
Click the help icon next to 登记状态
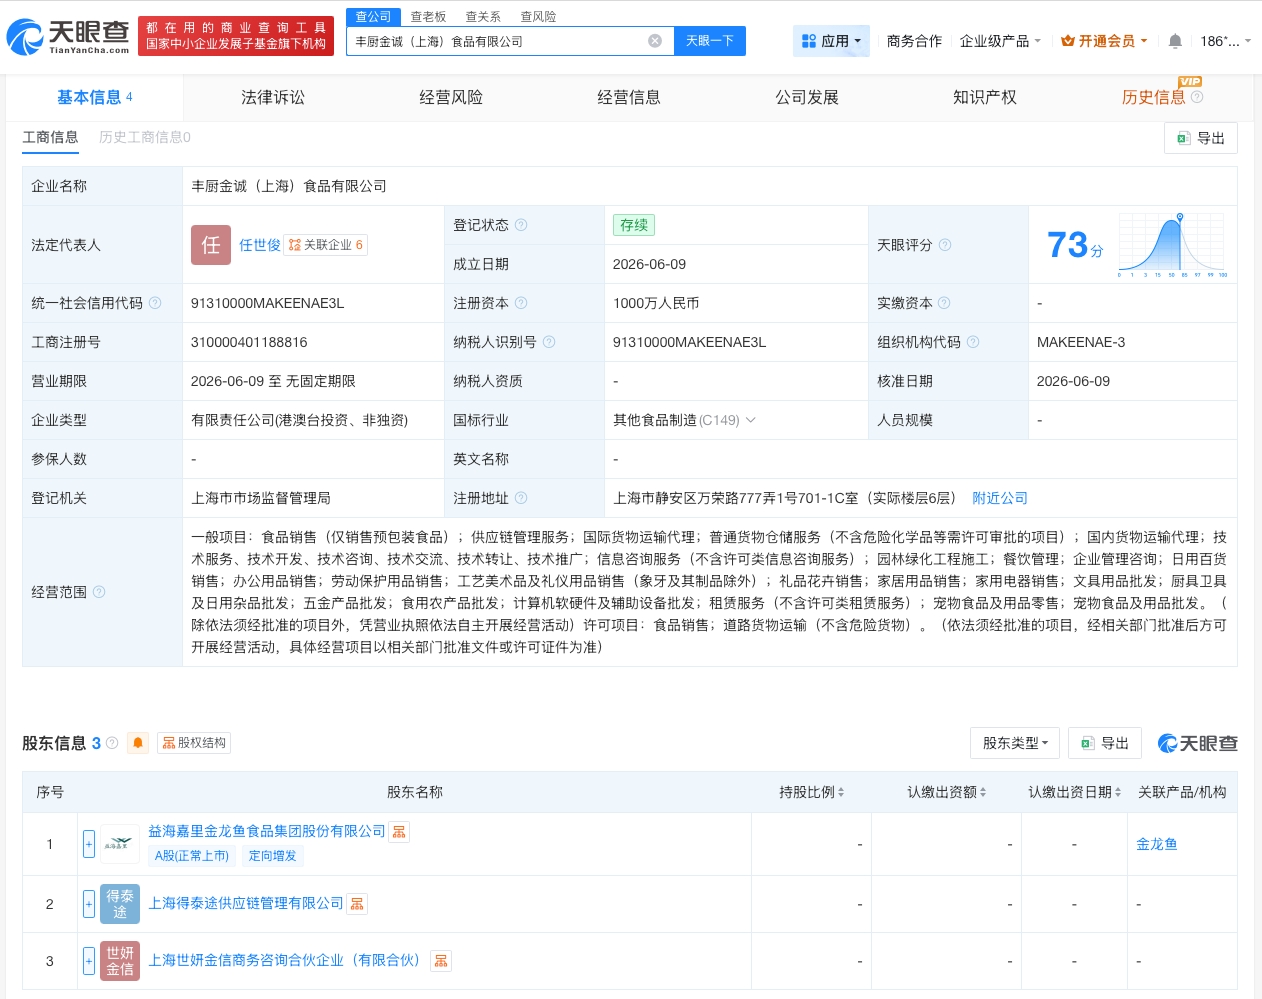pyautogui.click(x=521, y=225)
